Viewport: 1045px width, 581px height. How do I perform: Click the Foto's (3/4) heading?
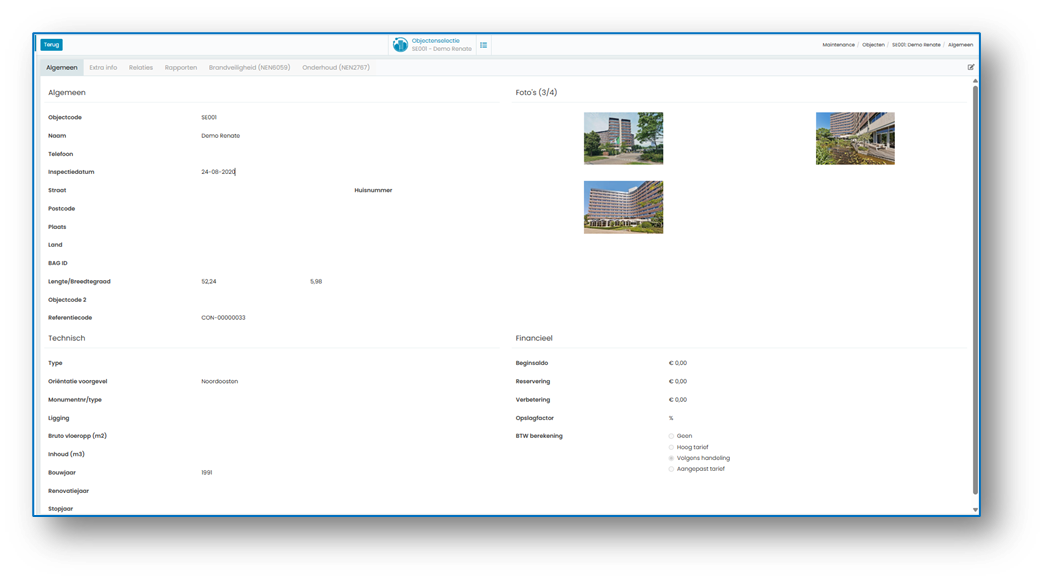[x=536, y=93]
